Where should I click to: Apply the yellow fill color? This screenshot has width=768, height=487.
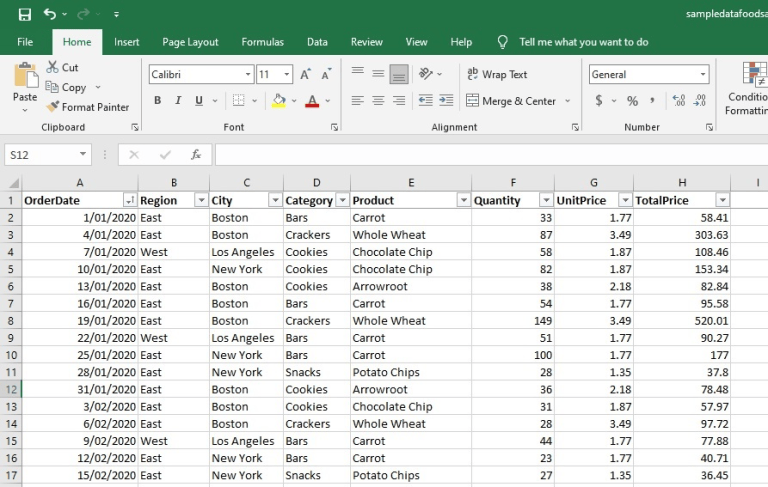coord(279,100)
